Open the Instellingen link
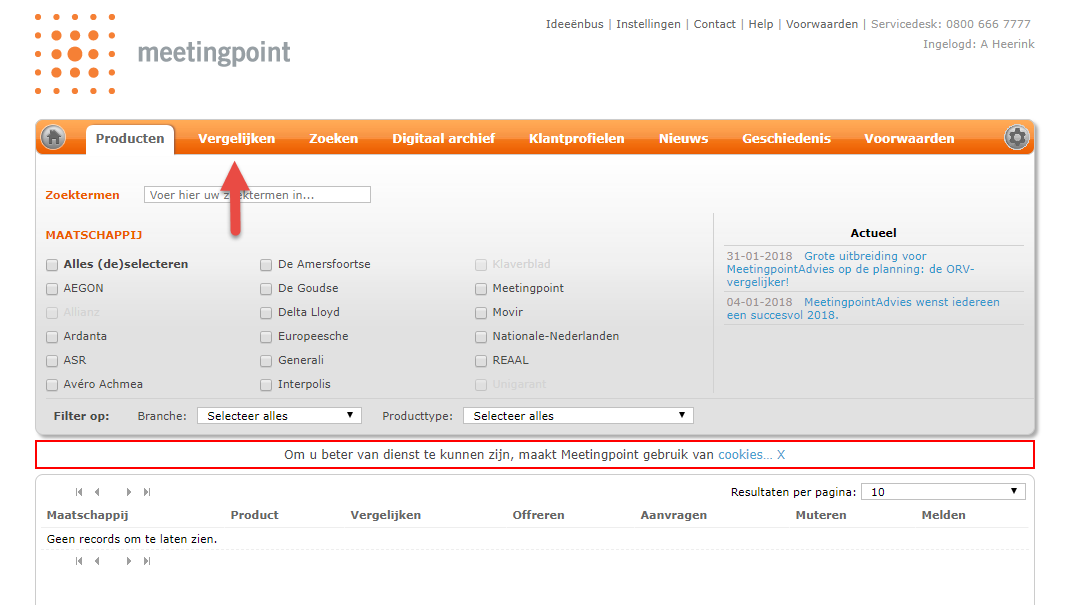1073x605 pixels. coord(648,24)
